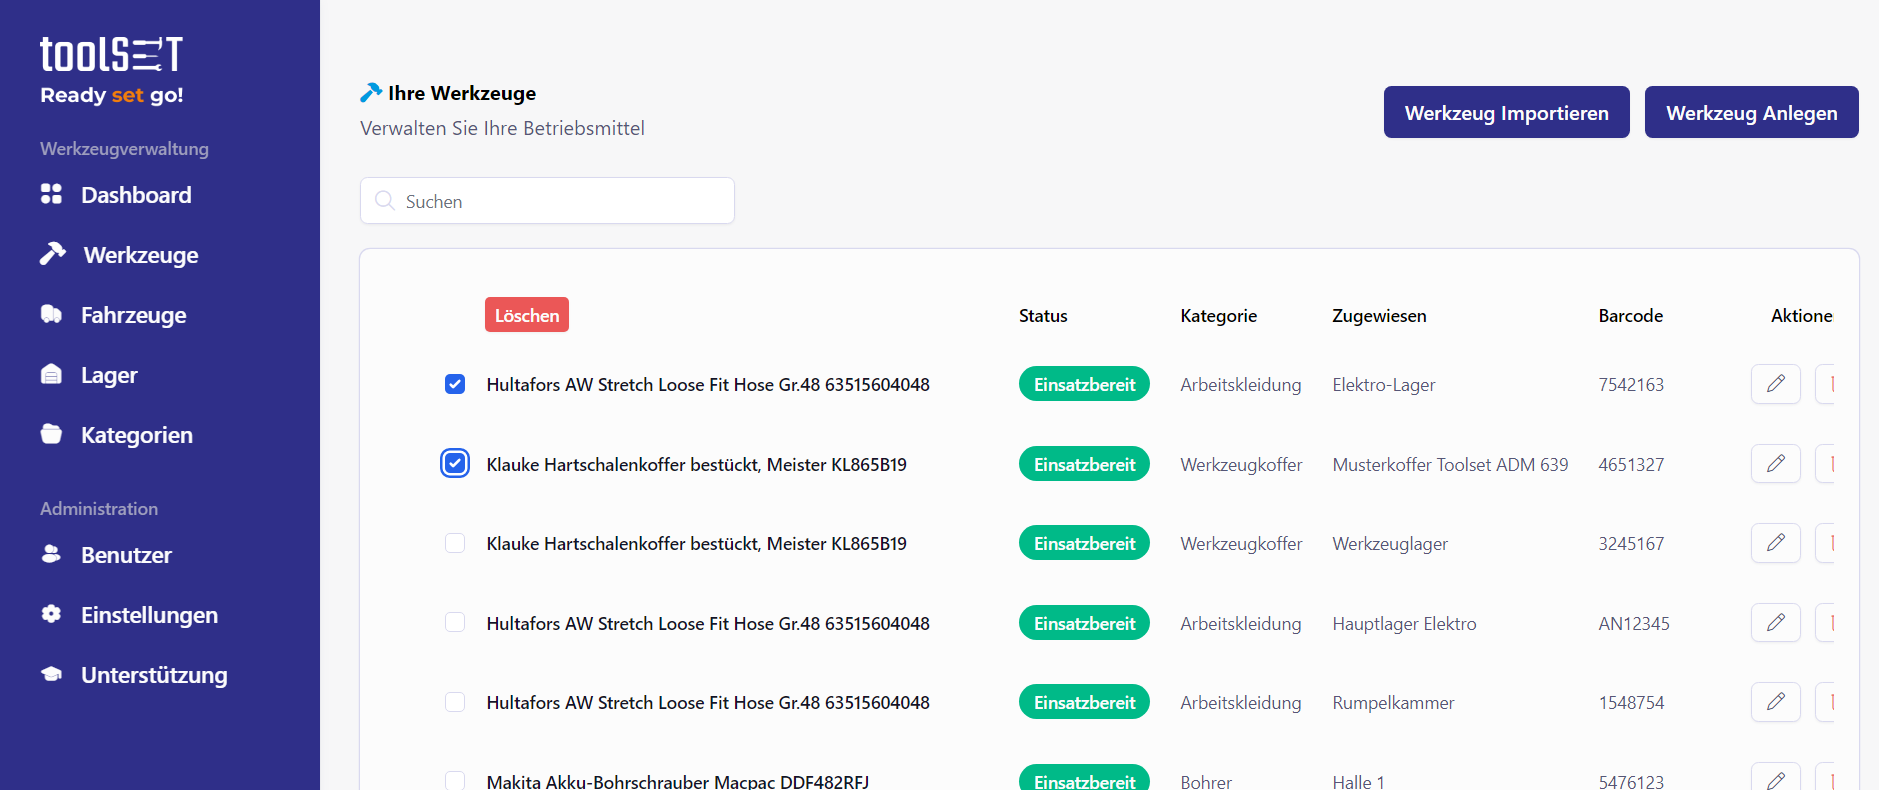Image resolution: width=1879 pixels, height=790 pixels.
Task: Uncheck Hultafors row assigned to Elektro-Lager
Action: tap(455, 384)
